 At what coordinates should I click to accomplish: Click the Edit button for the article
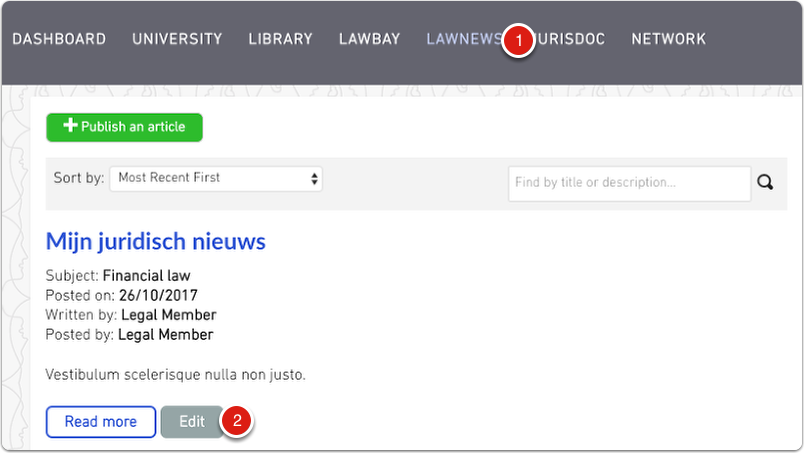(192, 422)
